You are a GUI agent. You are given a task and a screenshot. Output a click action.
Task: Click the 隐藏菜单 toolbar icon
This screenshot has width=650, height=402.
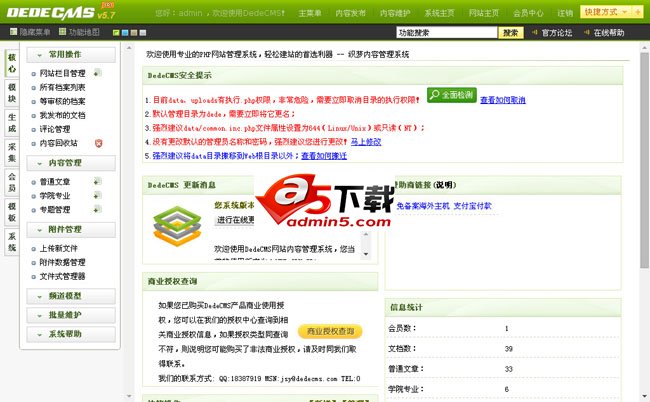click(14, 31)
